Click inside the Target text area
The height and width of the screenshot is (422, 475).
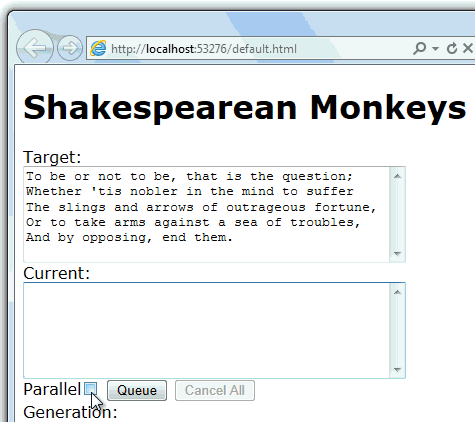[x=206, y=214]
